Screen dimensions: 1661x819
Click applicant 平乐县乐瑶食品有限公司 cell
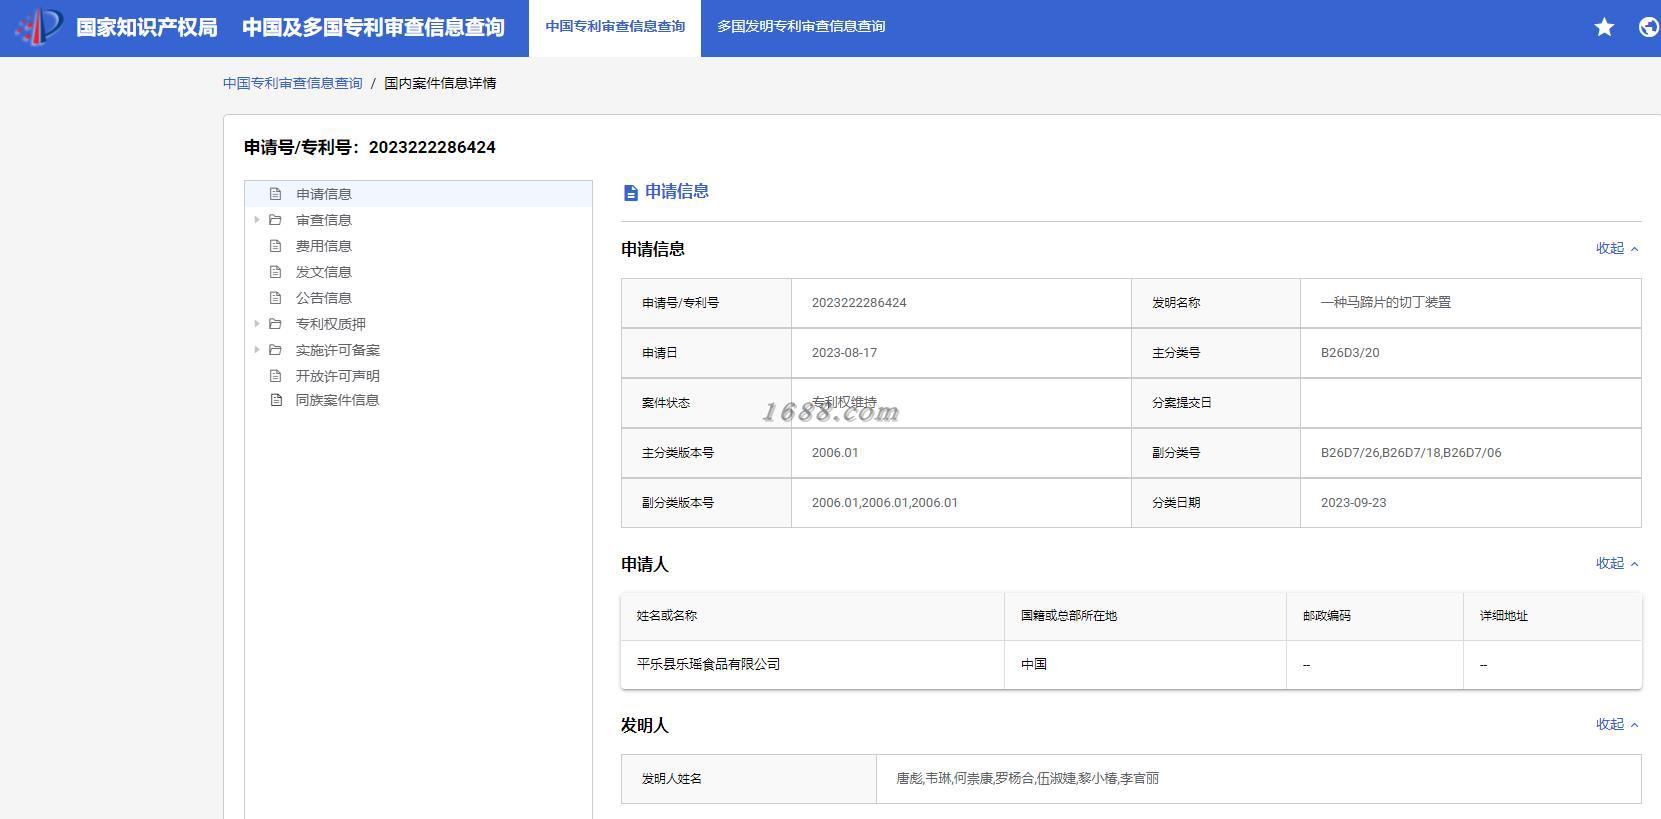click(812, 665)
